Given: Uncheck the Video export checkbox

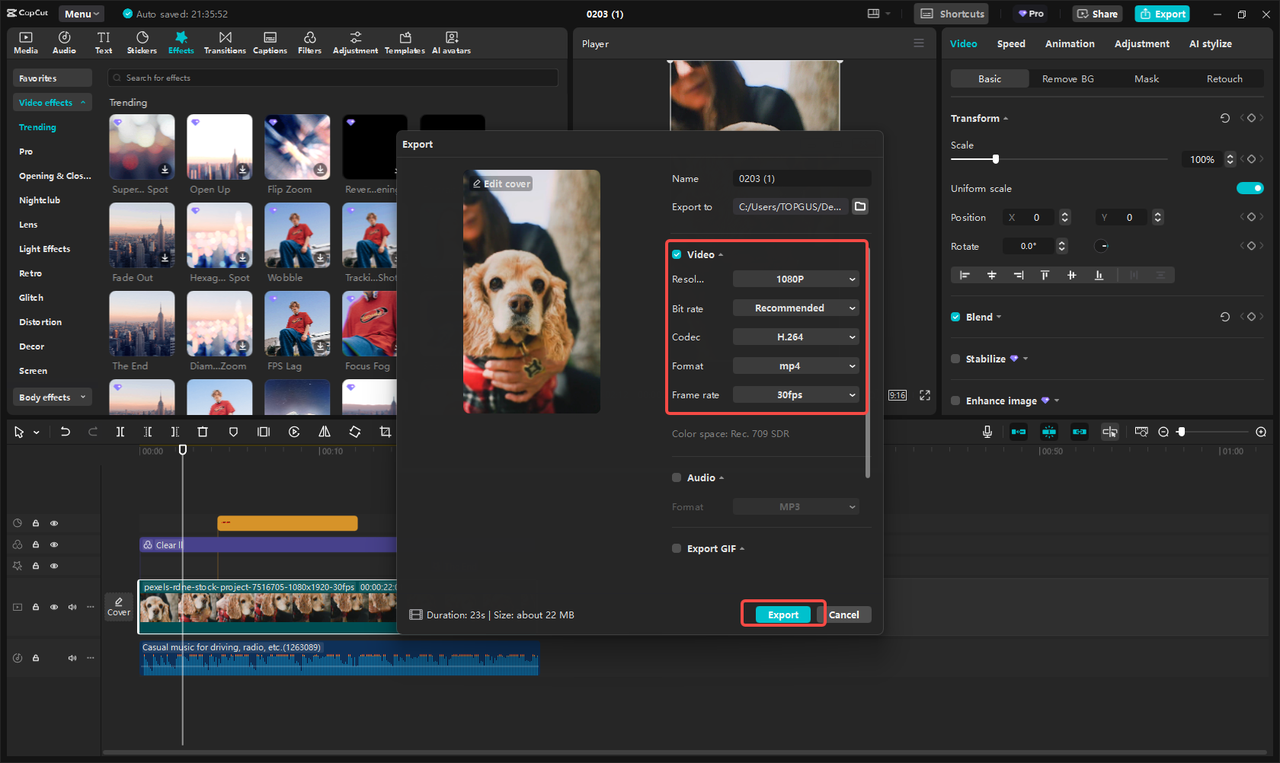Looking at the screenshot, I should (676, 254).
